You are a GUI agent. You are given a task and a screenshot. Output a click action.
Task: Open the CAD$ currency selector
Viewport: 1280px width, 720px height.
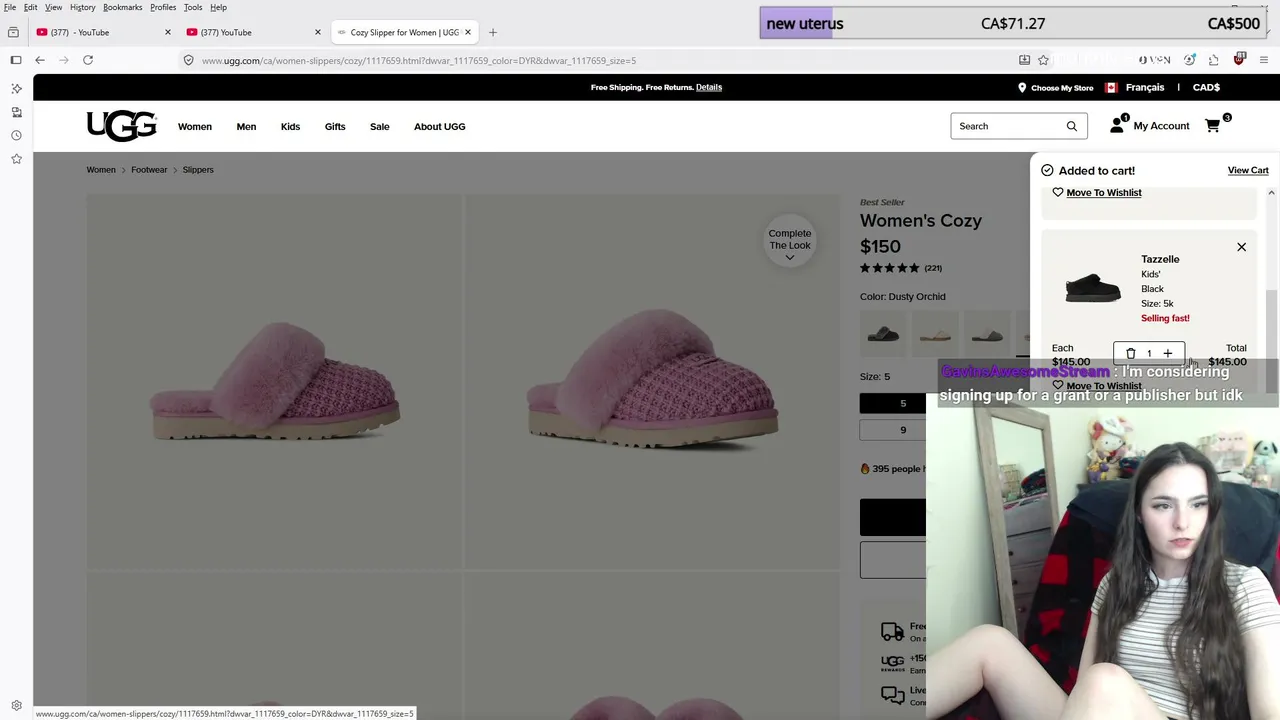[x=1206, y=87]
